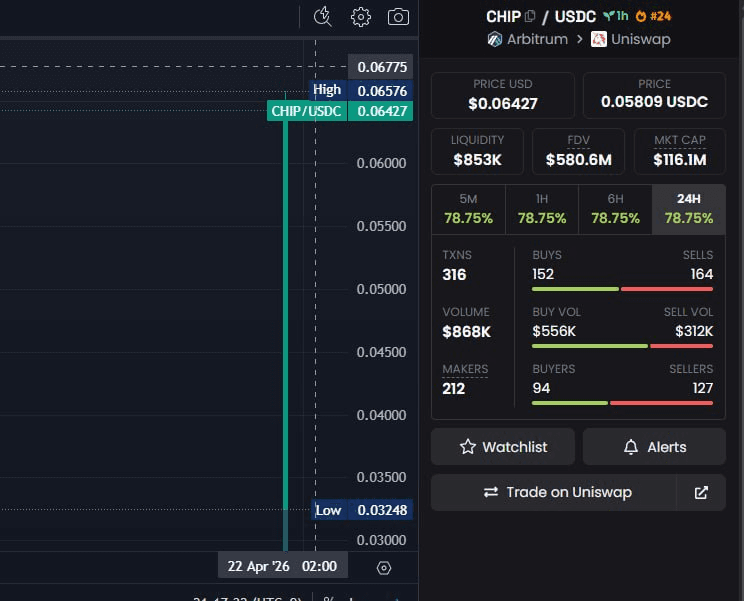Select the 24H stats tab

pos(688,209)
